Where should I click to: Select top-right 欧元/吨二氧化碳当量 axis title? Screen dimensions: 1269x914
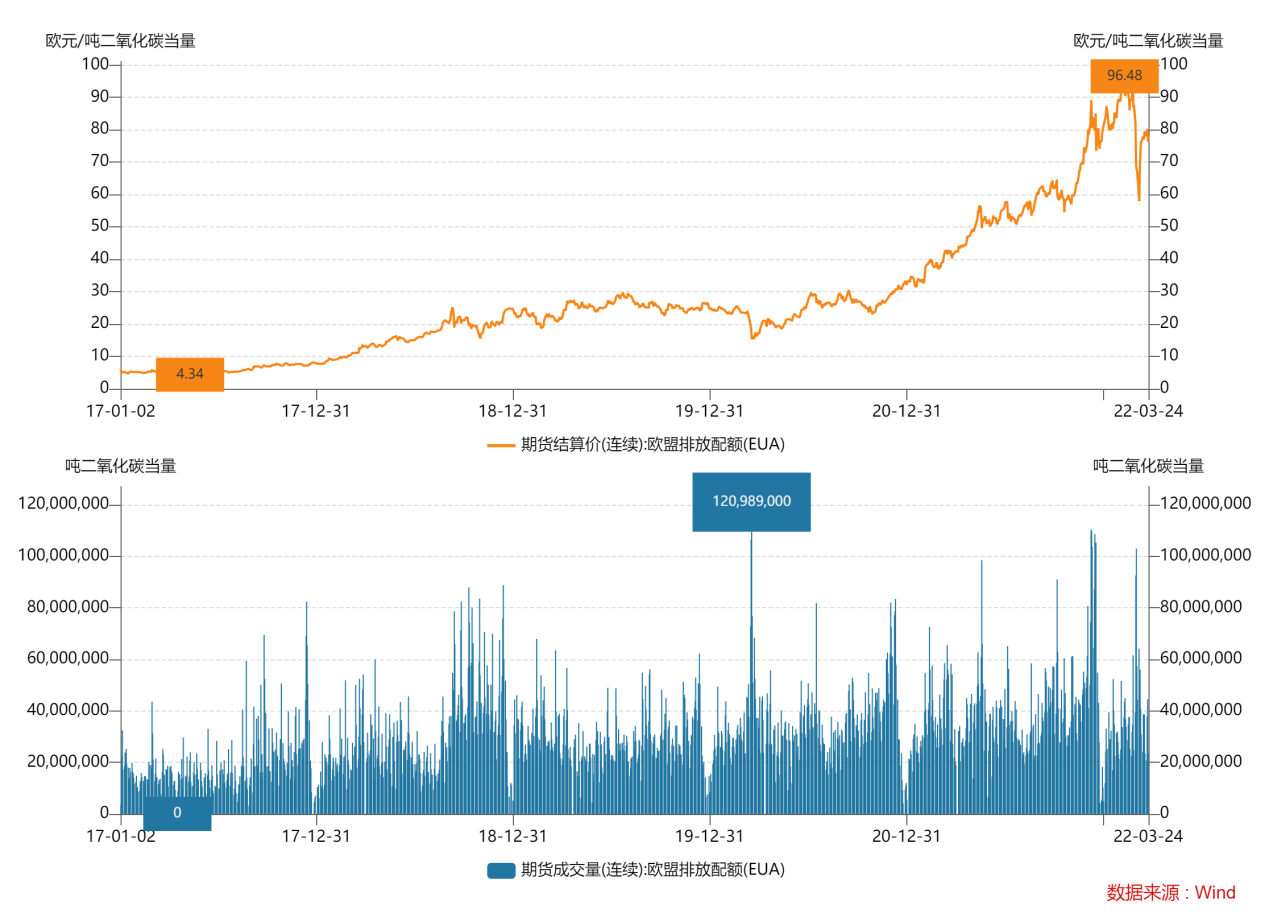tap(1148, 41)
